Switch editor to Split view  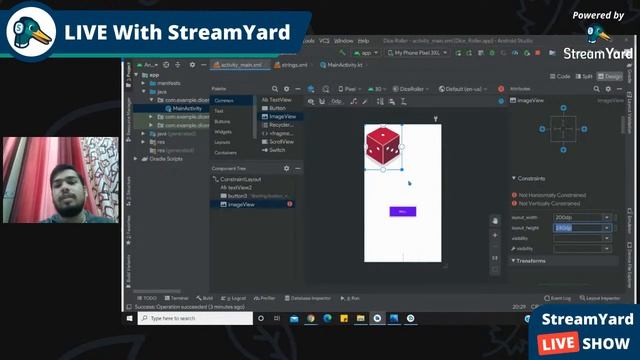(x=584, y=76)
